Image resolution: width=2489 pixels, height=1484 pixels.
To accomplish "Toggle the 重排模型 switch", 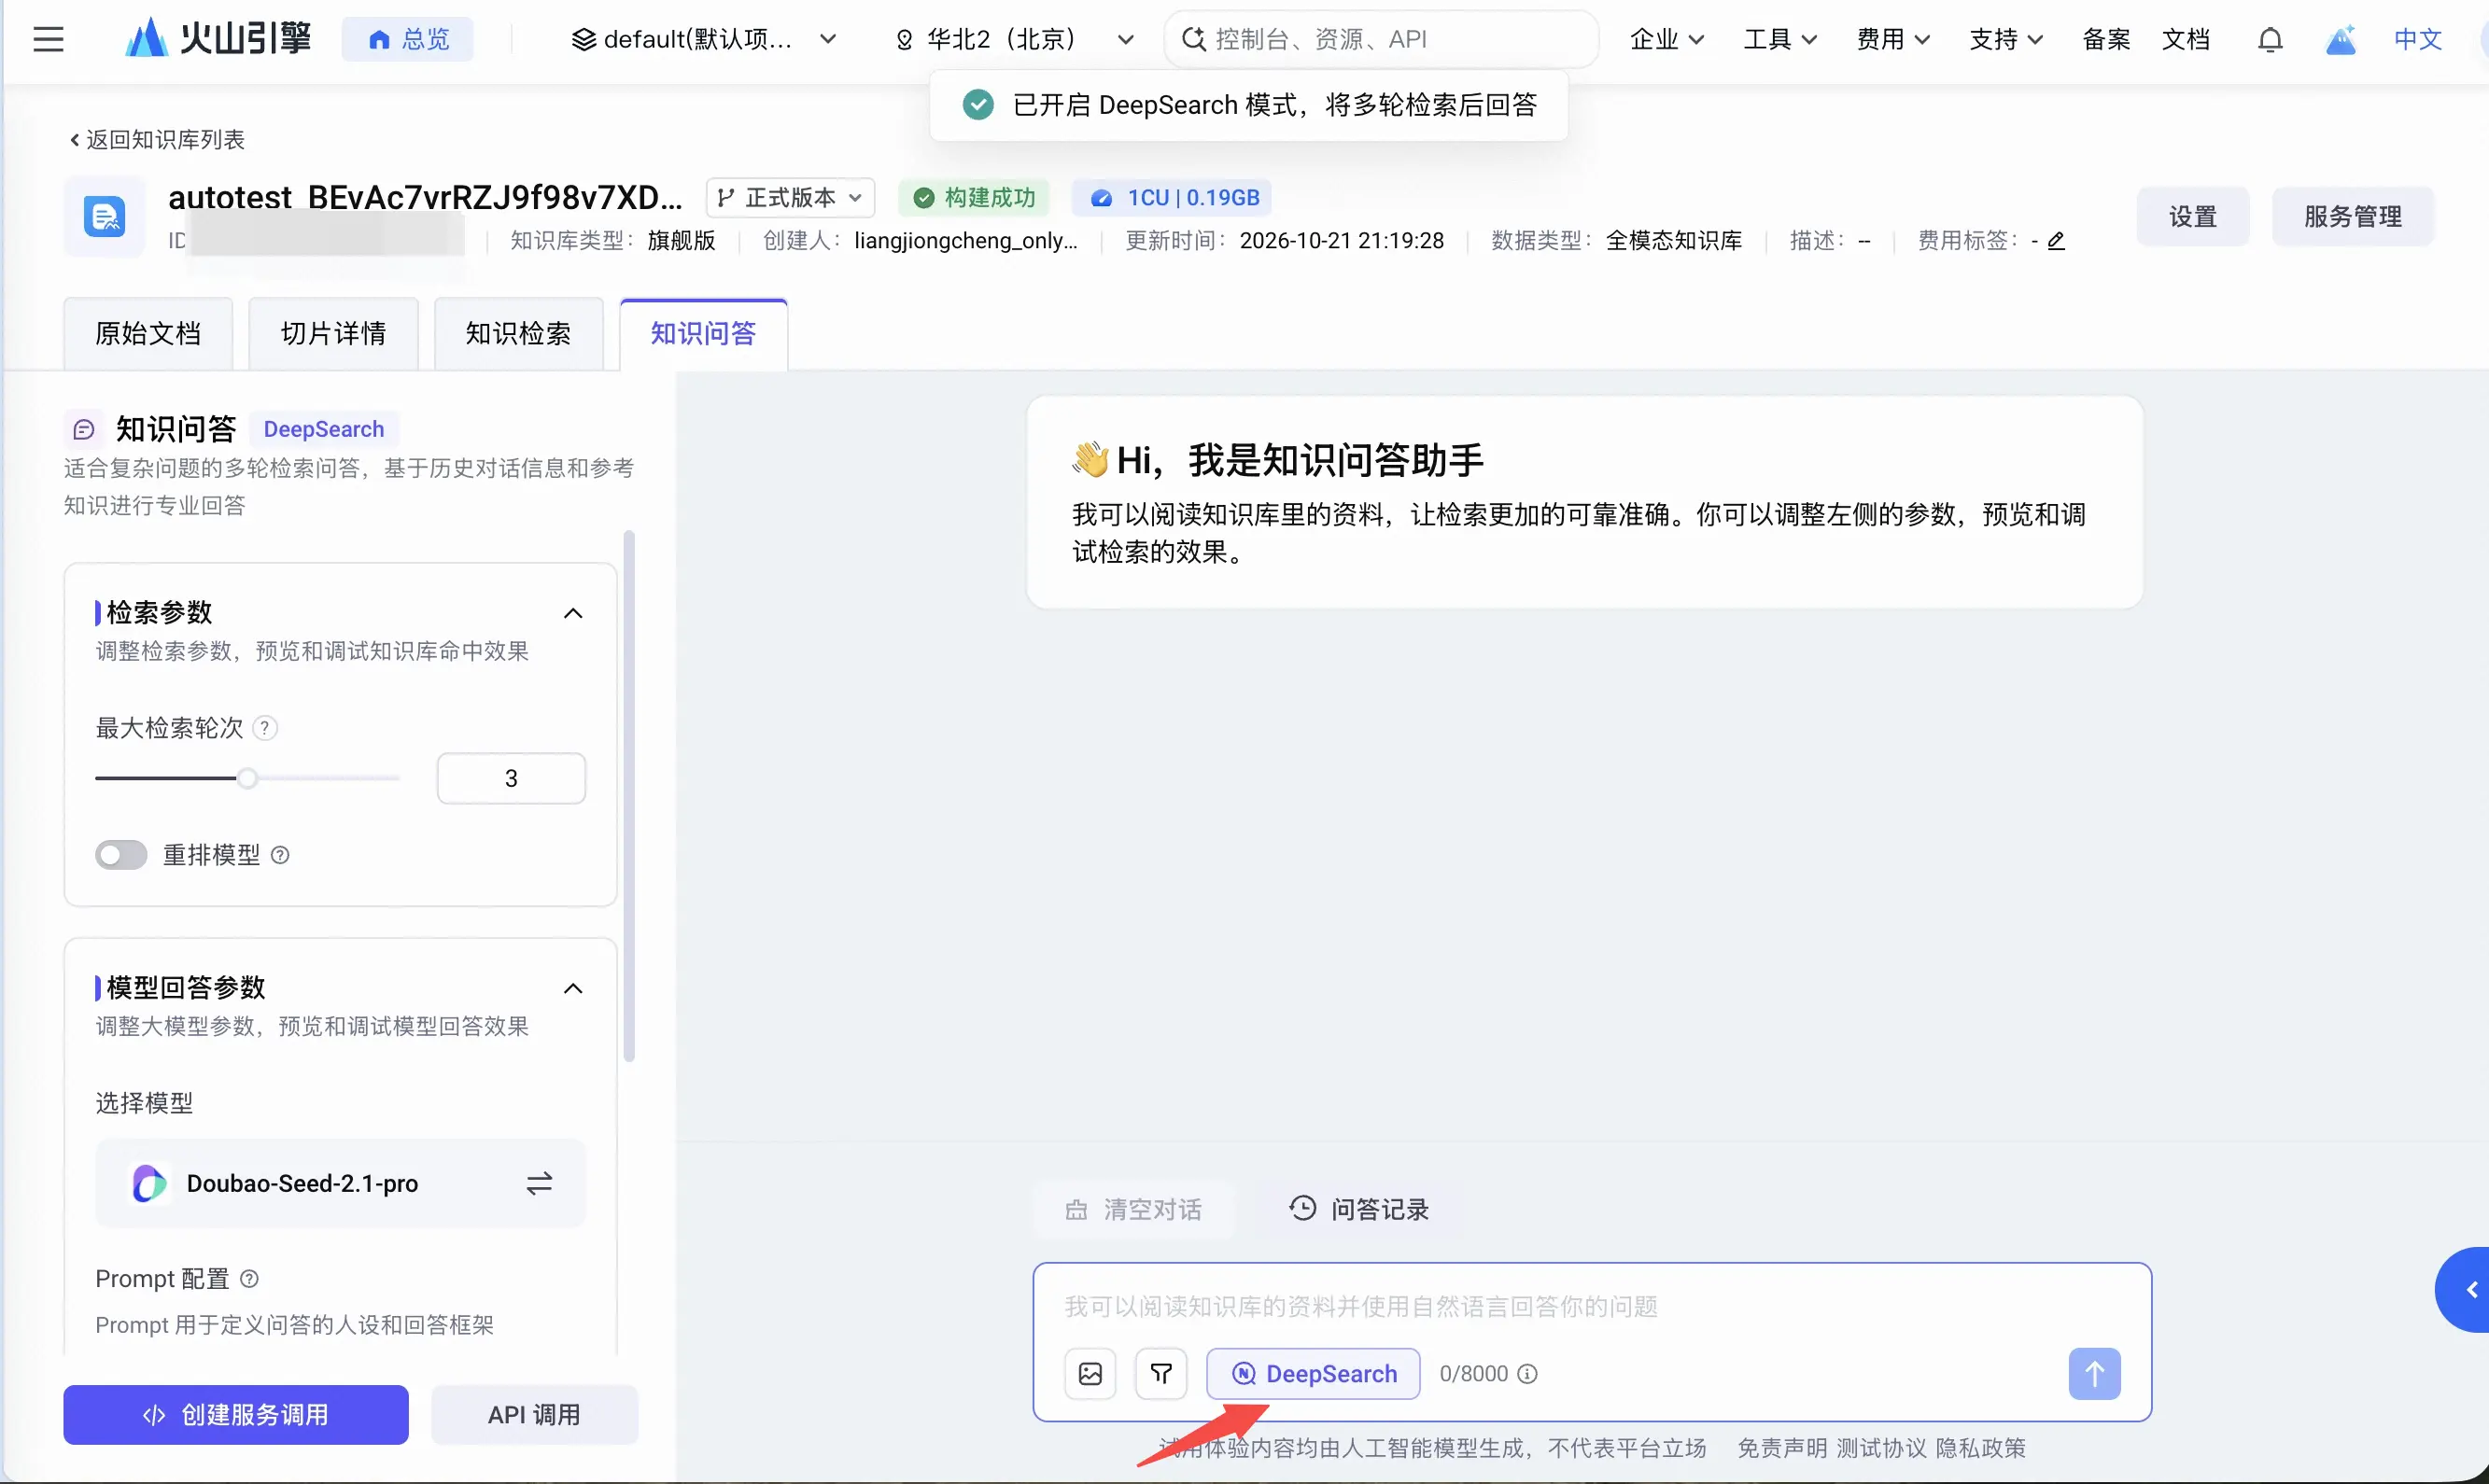I will click(x=121, y=855).
